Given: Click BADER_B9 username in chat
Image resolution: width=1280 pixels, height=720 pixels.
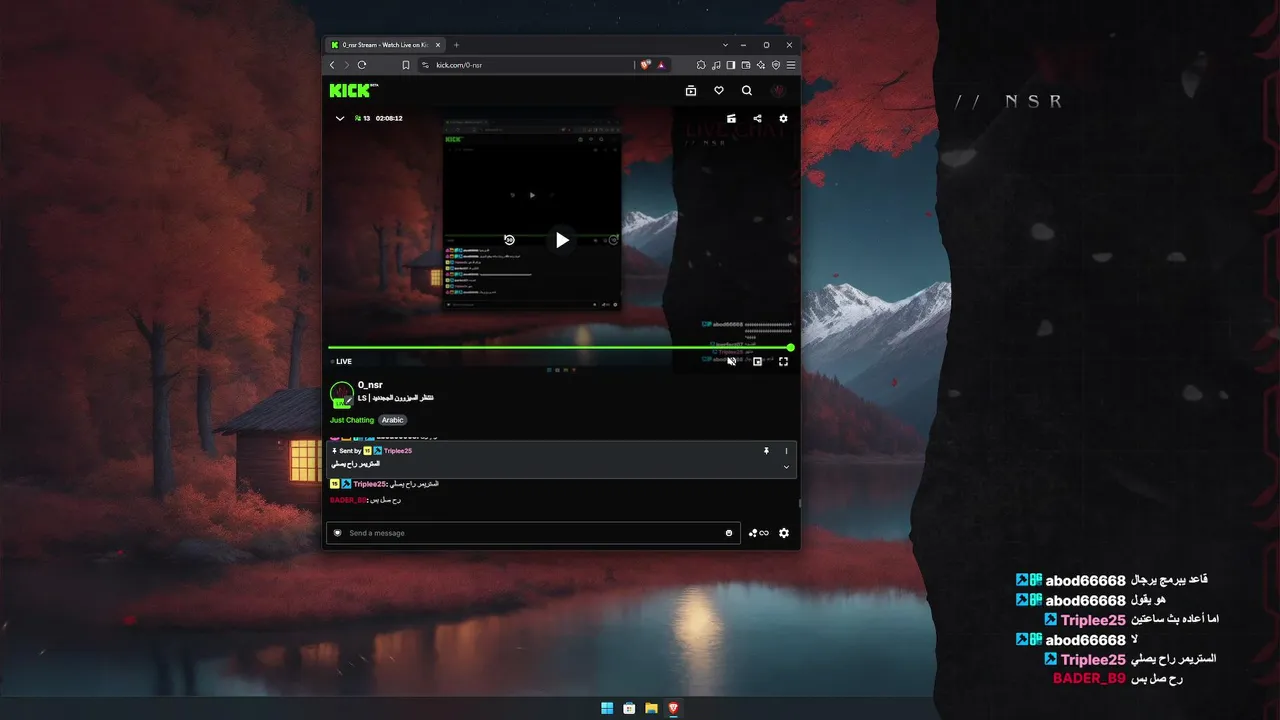Looking at the screenshot, I should point(348,500).
